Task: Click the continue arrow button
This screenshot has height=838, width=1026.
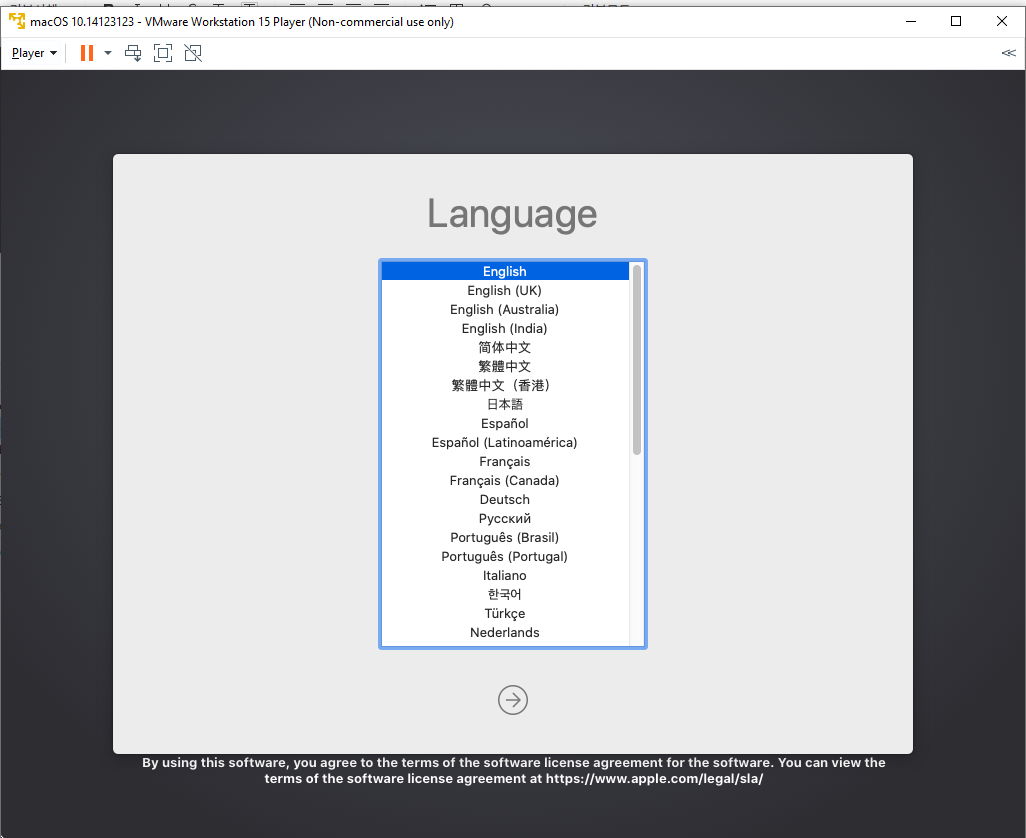Action: pyautogui.click(x=512, y=700)
